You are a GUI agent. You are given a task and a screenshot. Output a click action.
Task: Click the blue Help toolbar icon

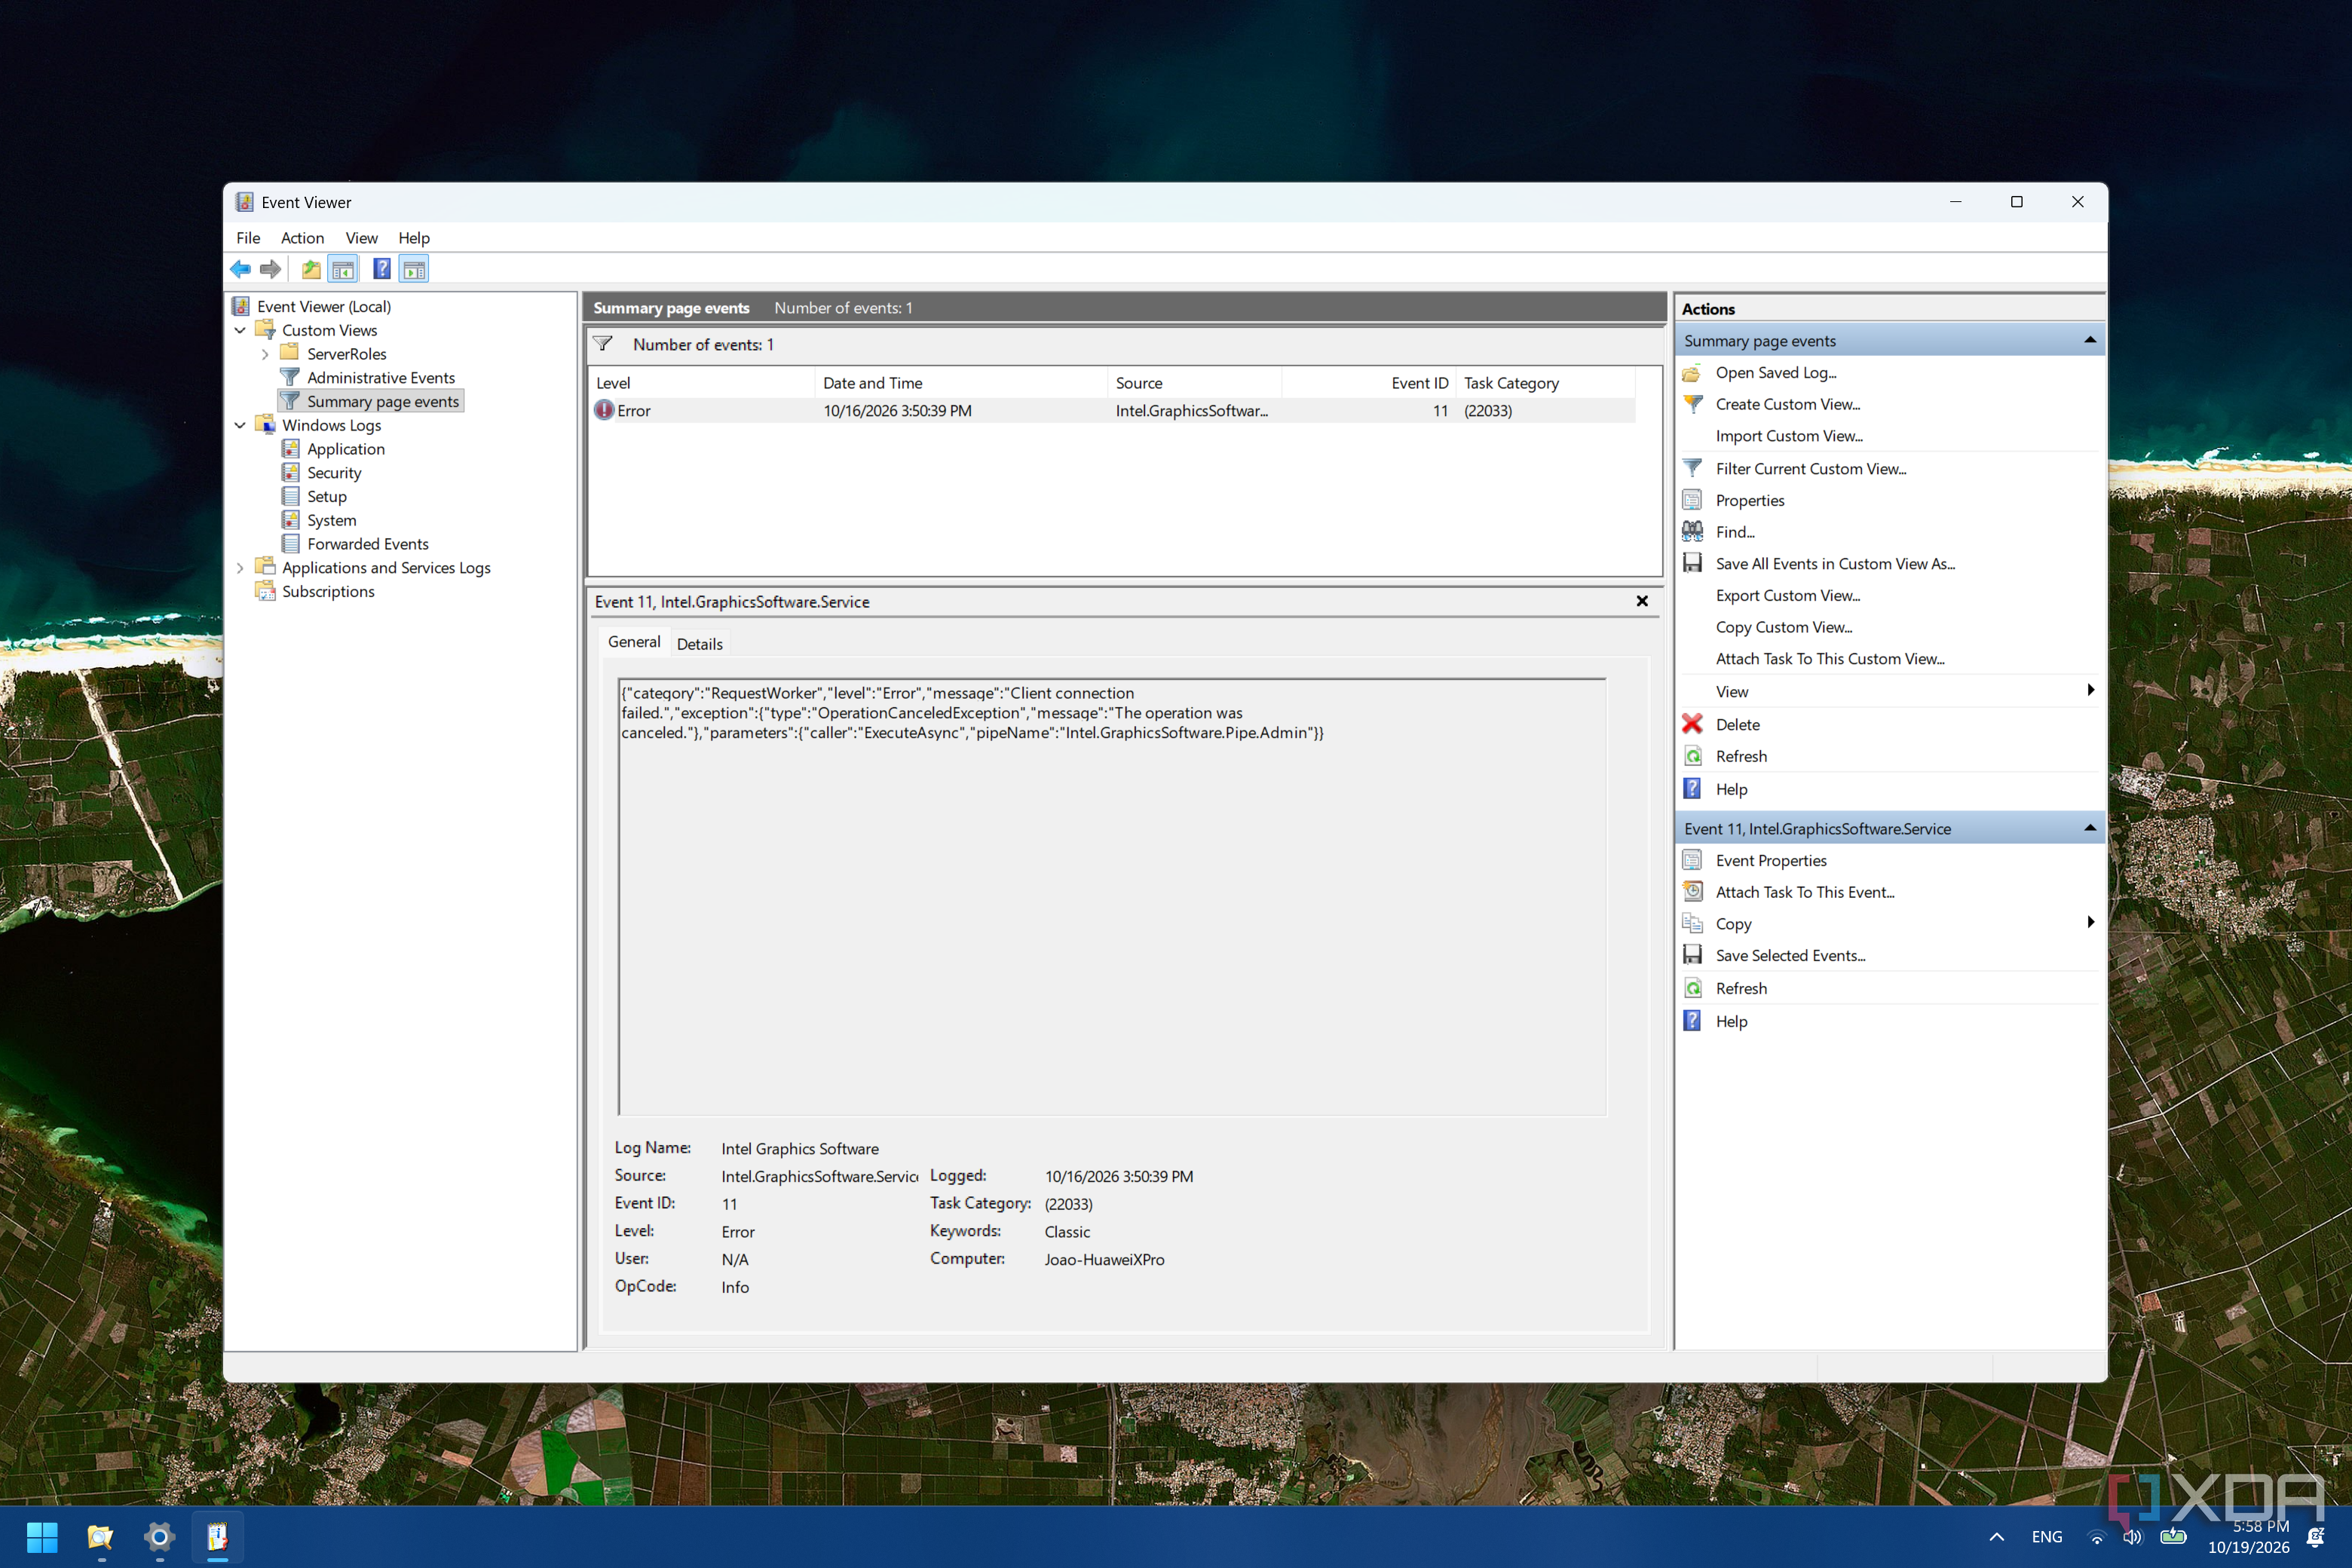pos(381,269)
